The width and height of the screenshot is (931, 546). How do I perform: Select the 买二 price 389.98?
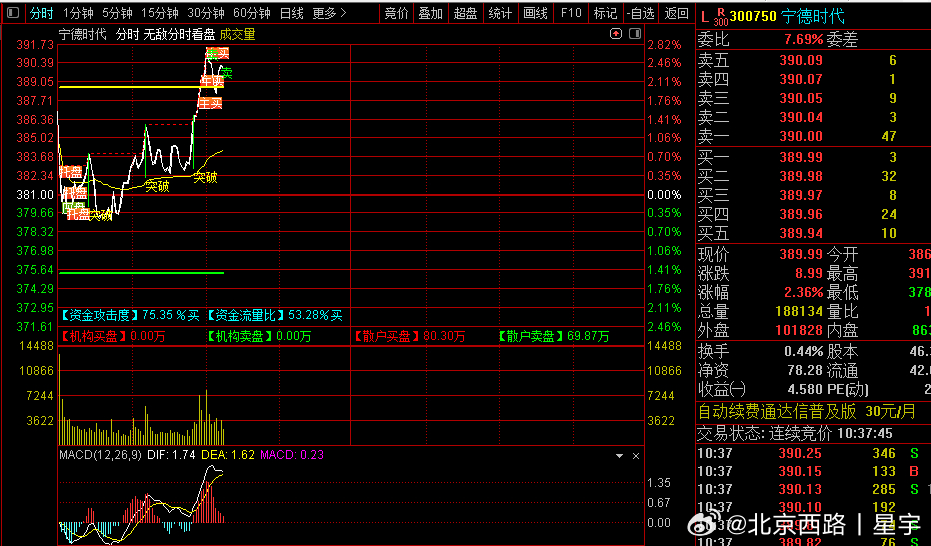pyautogui.click(x=801, y=176)
